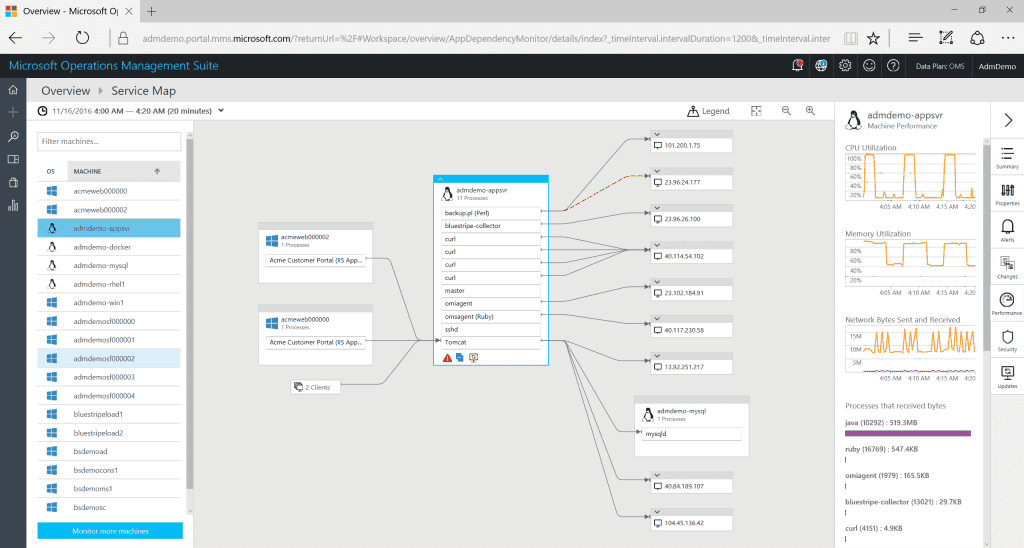Open the settings gear in the OMS header
This screenshot has height=548, width=1024.
845,66
